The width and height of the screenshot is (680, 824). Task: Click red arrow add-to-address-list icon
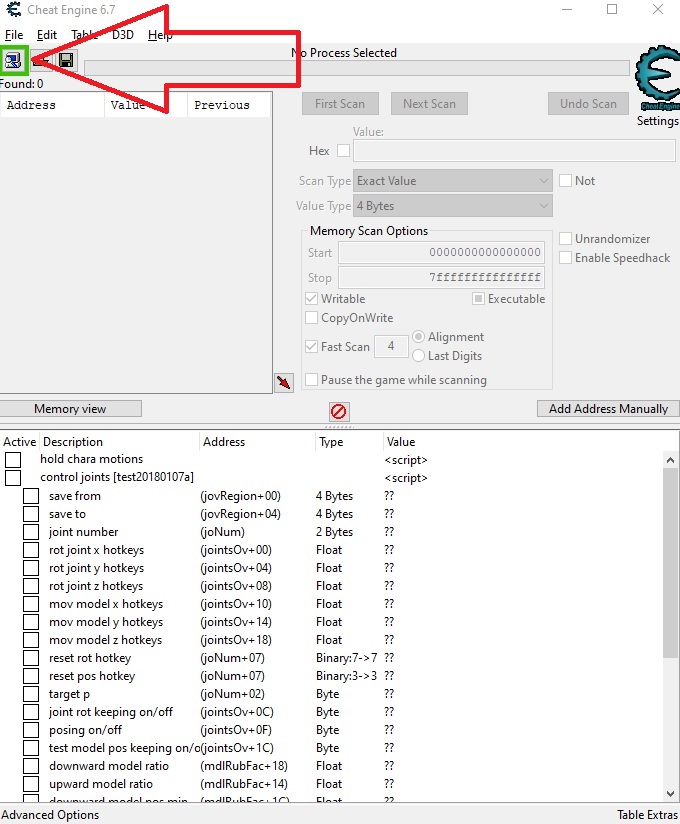(x=284, y=382)
